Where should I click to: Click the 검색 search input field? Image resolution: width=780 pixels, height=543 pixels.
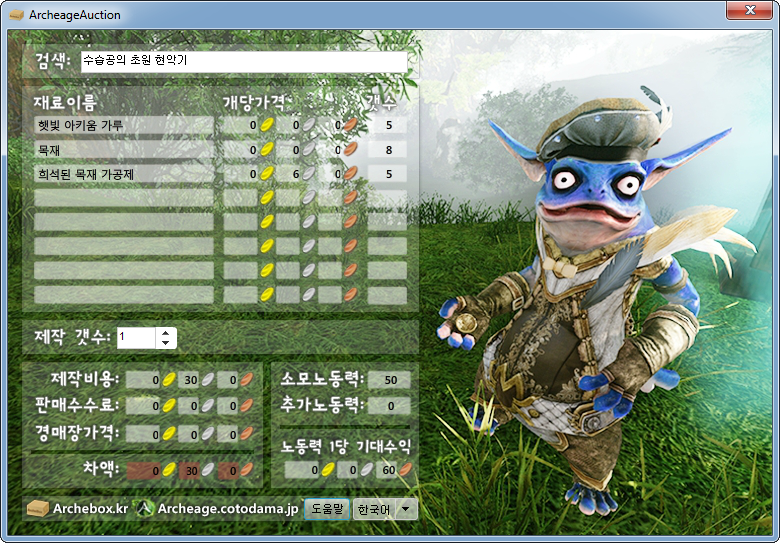click(x=243, y=61)
